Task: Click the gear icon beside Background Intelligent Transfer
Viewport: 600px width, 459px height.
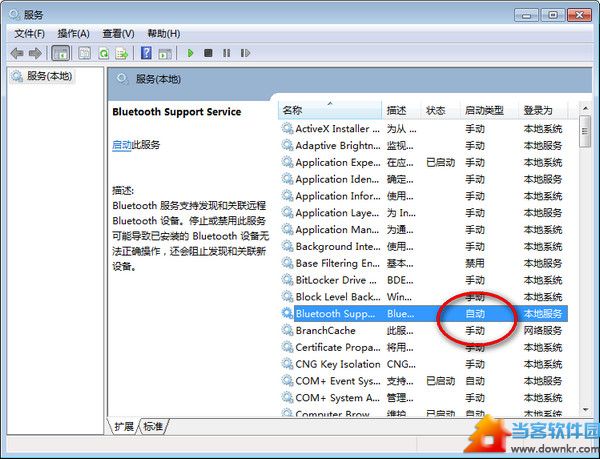Action: pyautogui.click(x=287, y=246)
